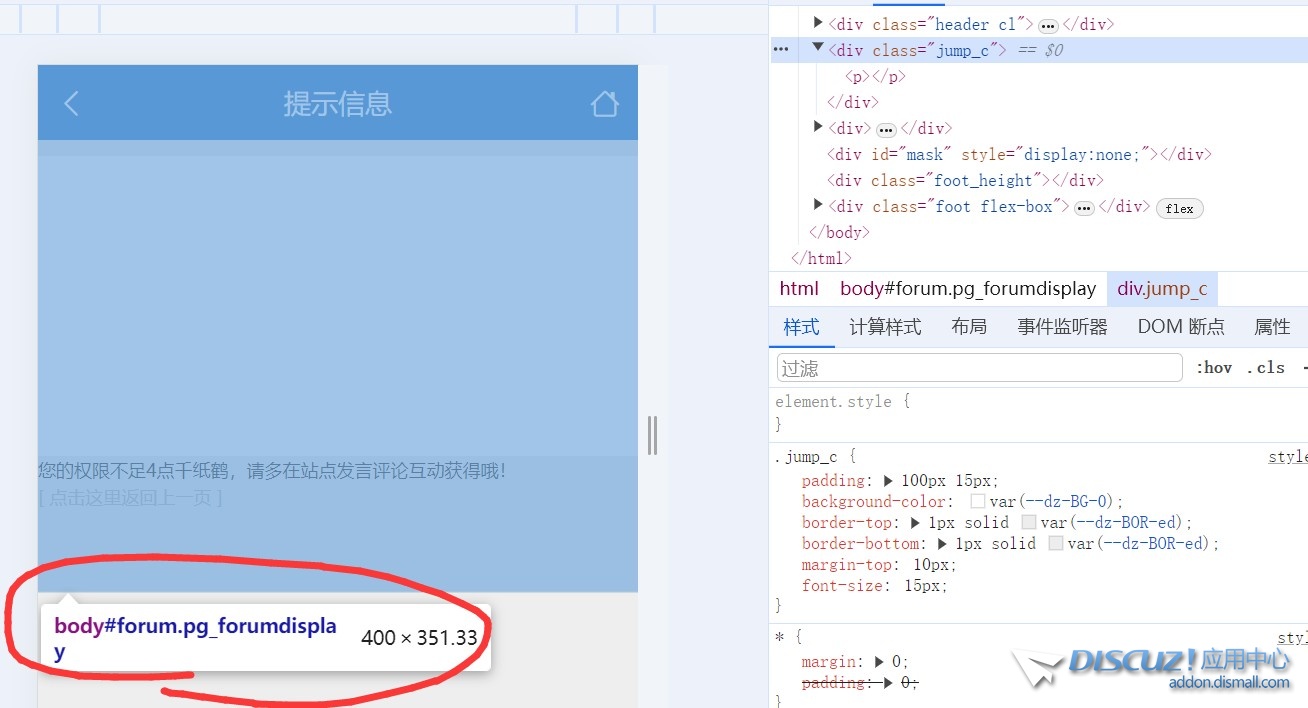Open the border-bottom color swatch
Viewport: 1308px width, 708px height.
pyautogui.click(x=1055, y=543)
